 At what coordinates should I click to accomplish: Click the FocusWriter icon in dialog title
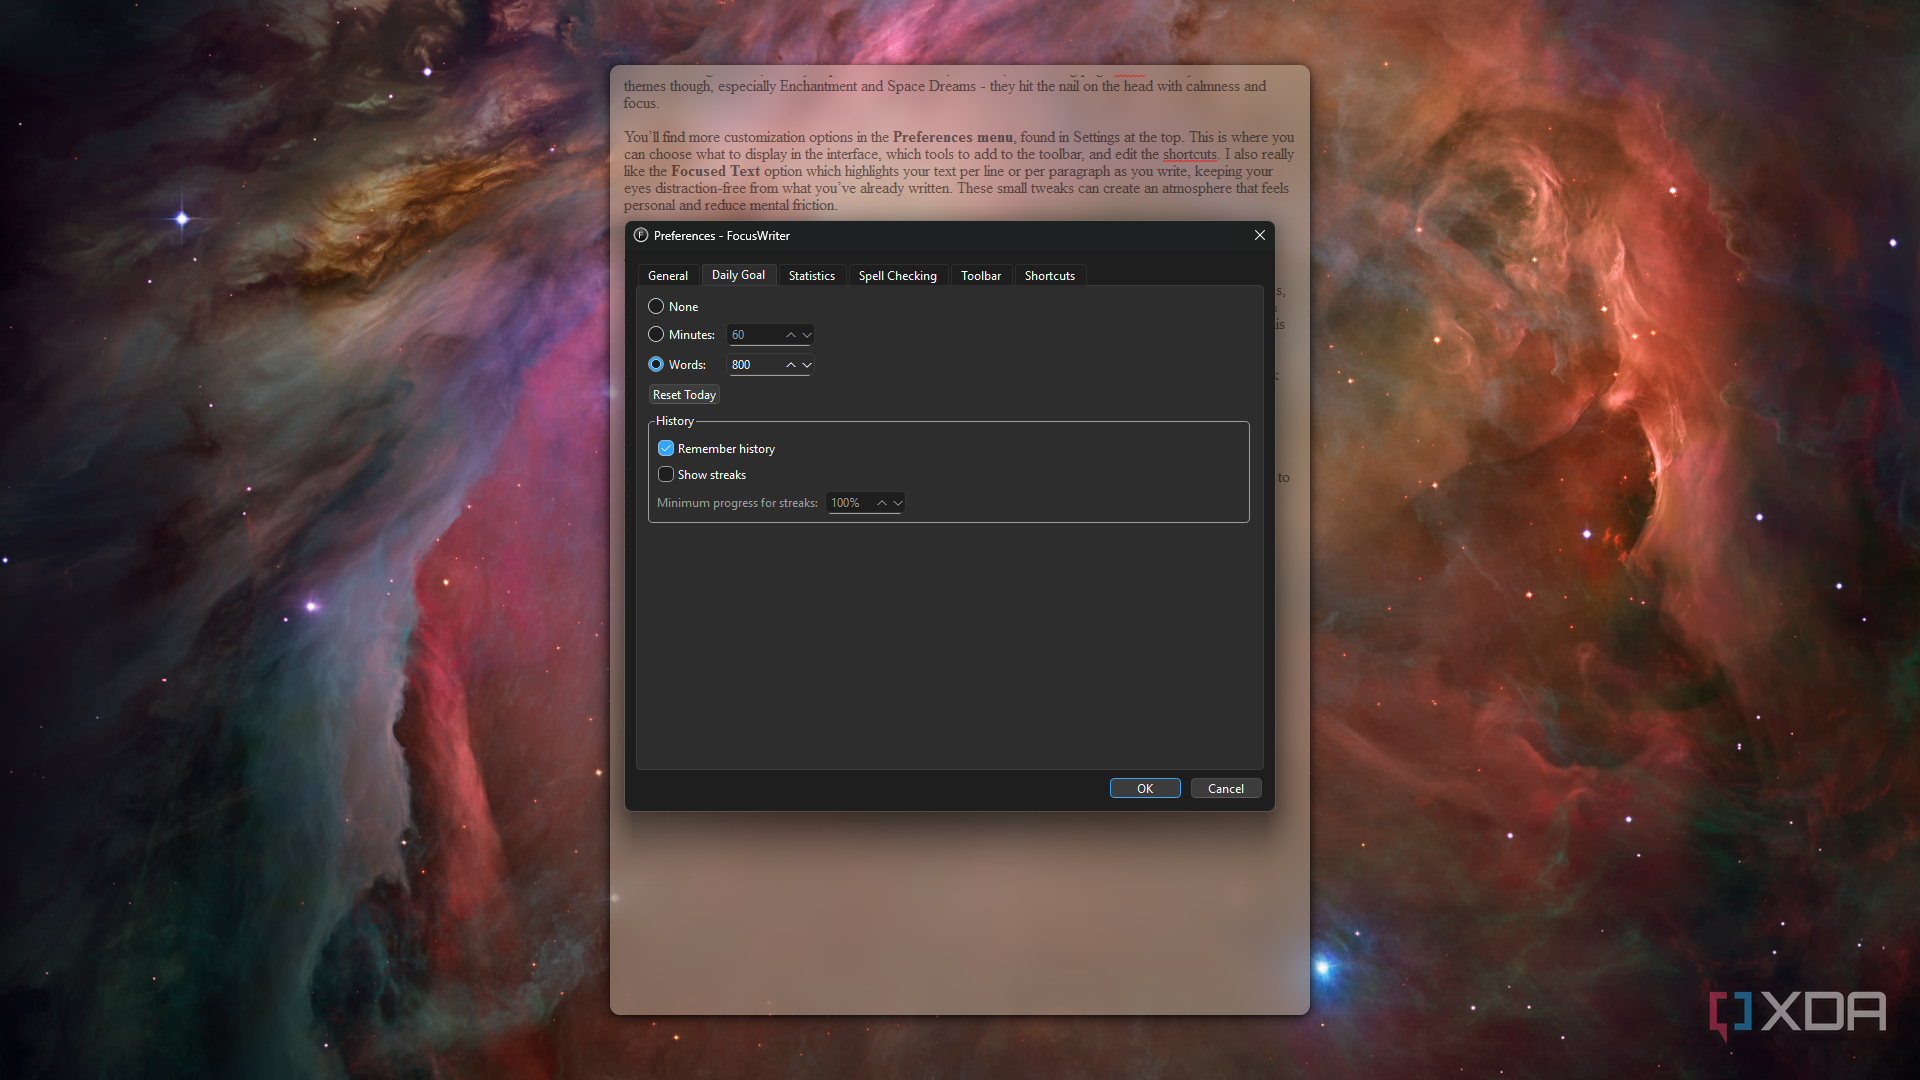coord(641,235)
